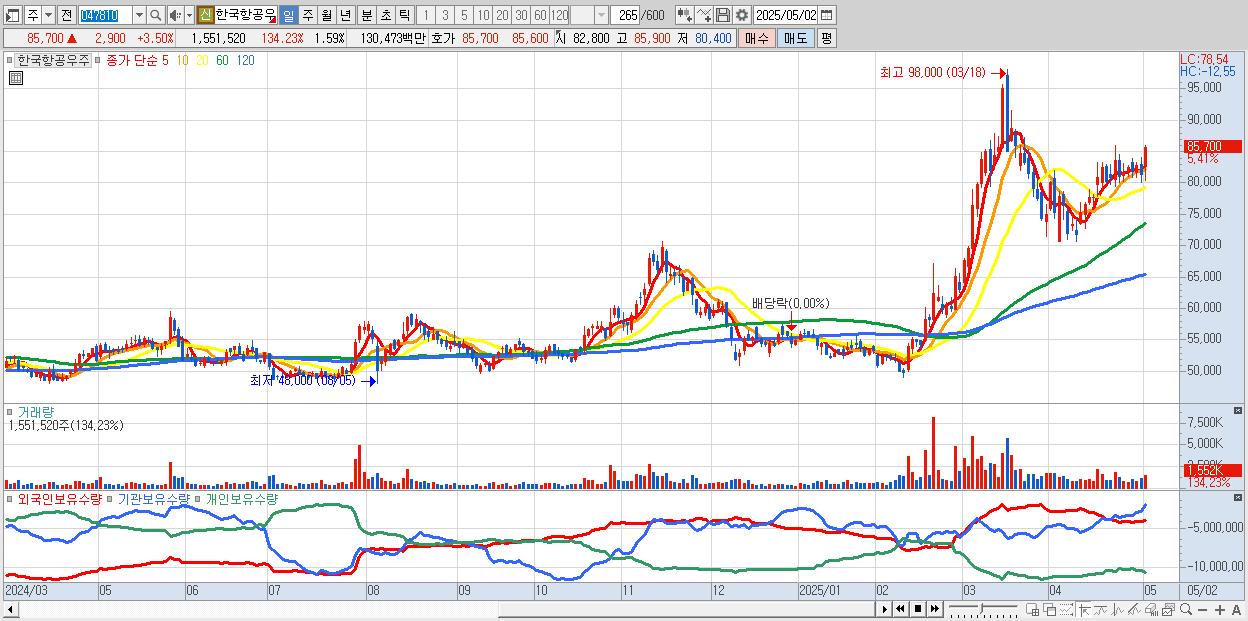Click the 개인보유수량 legend label
Image resolution: width=1248 pixels, height=621 pixels.
coord(241,498)
